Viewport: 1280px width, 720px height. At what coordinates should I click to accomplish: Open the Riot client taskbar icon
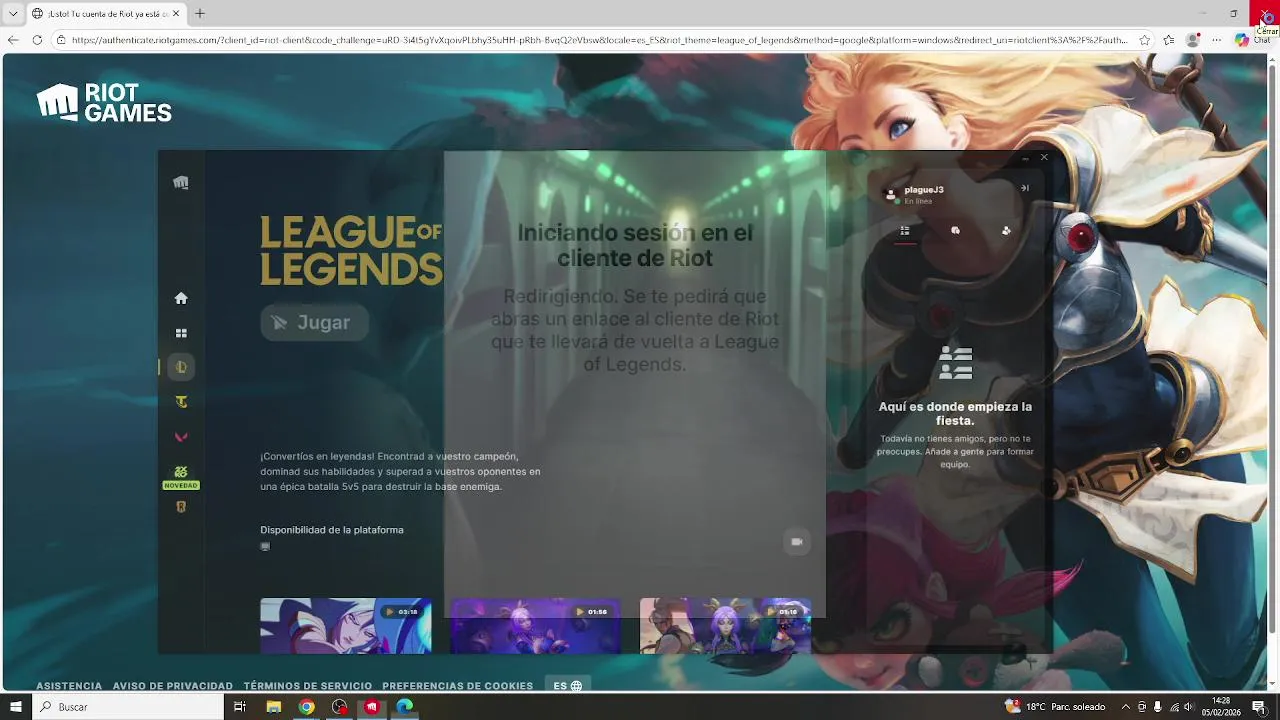[372, 707]
